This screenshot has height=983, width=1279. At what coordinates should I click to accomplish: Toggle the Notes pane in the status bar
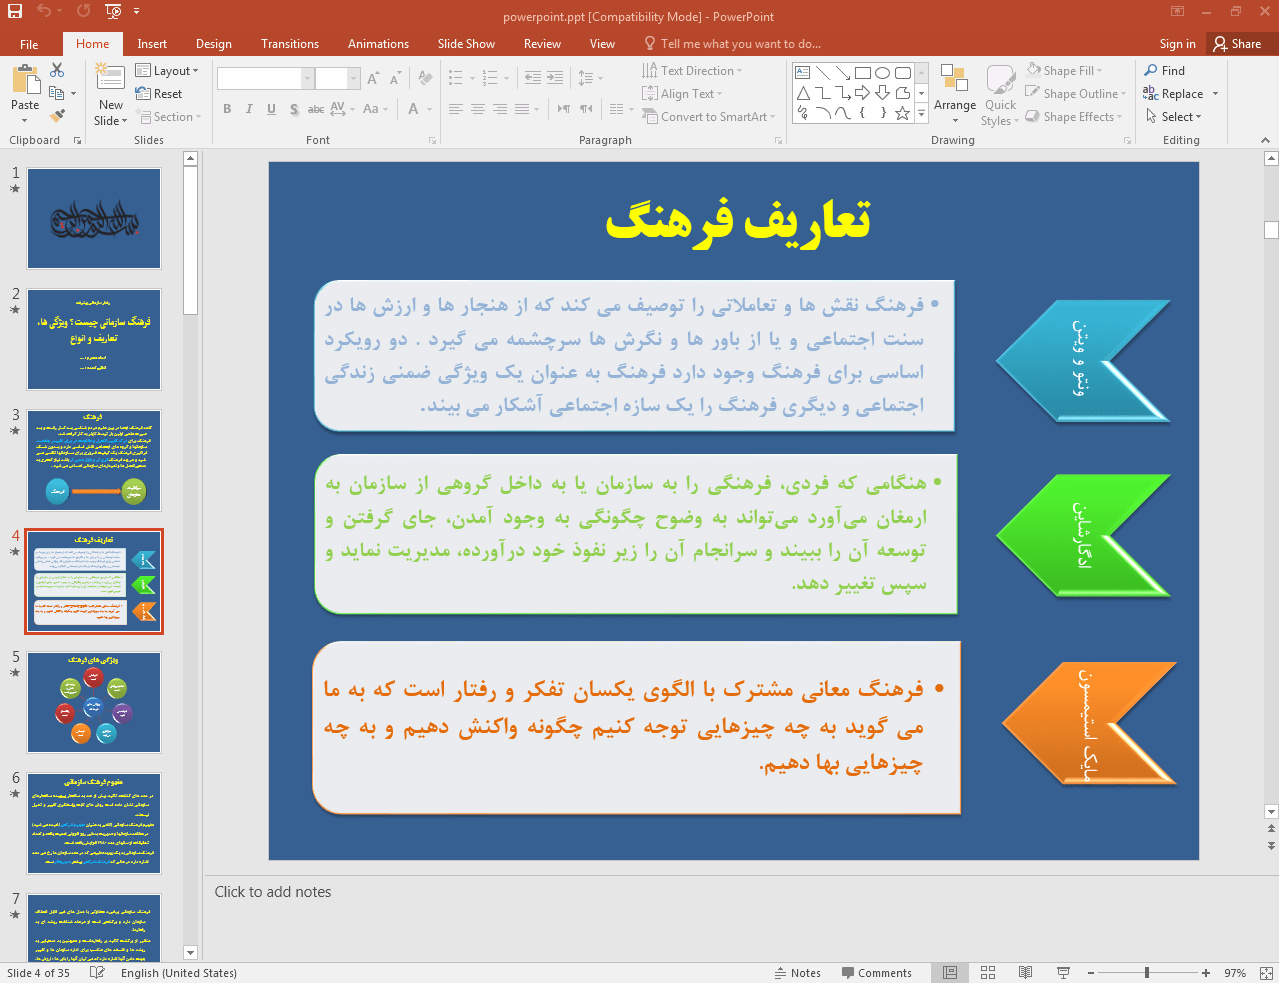click(x=798, y=973)
